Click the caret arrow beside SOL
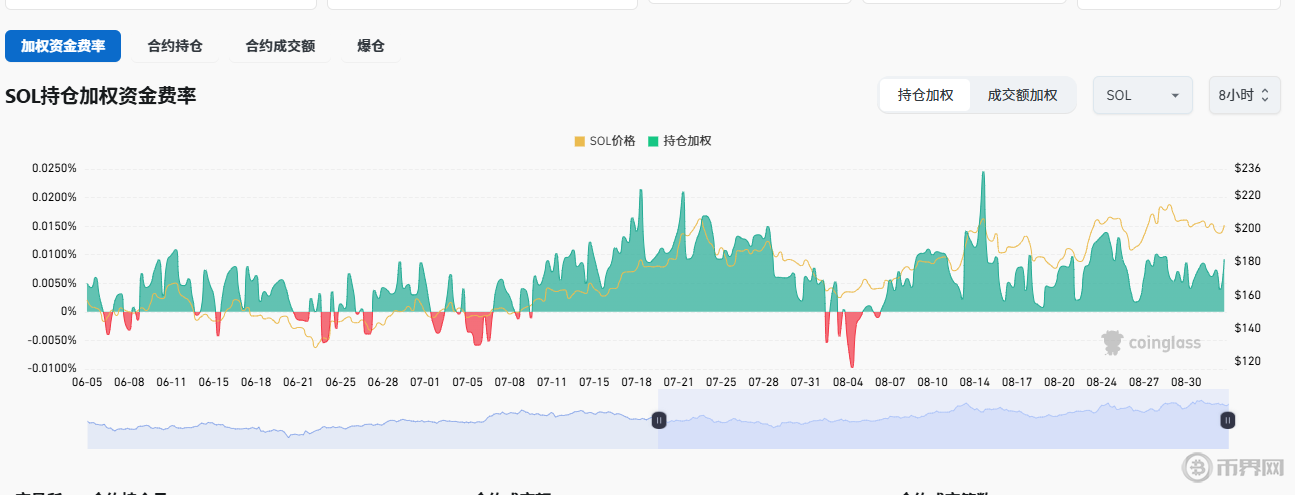Image resolution: width=1295 pixels, height=495 pixels. pos(1175,95)
